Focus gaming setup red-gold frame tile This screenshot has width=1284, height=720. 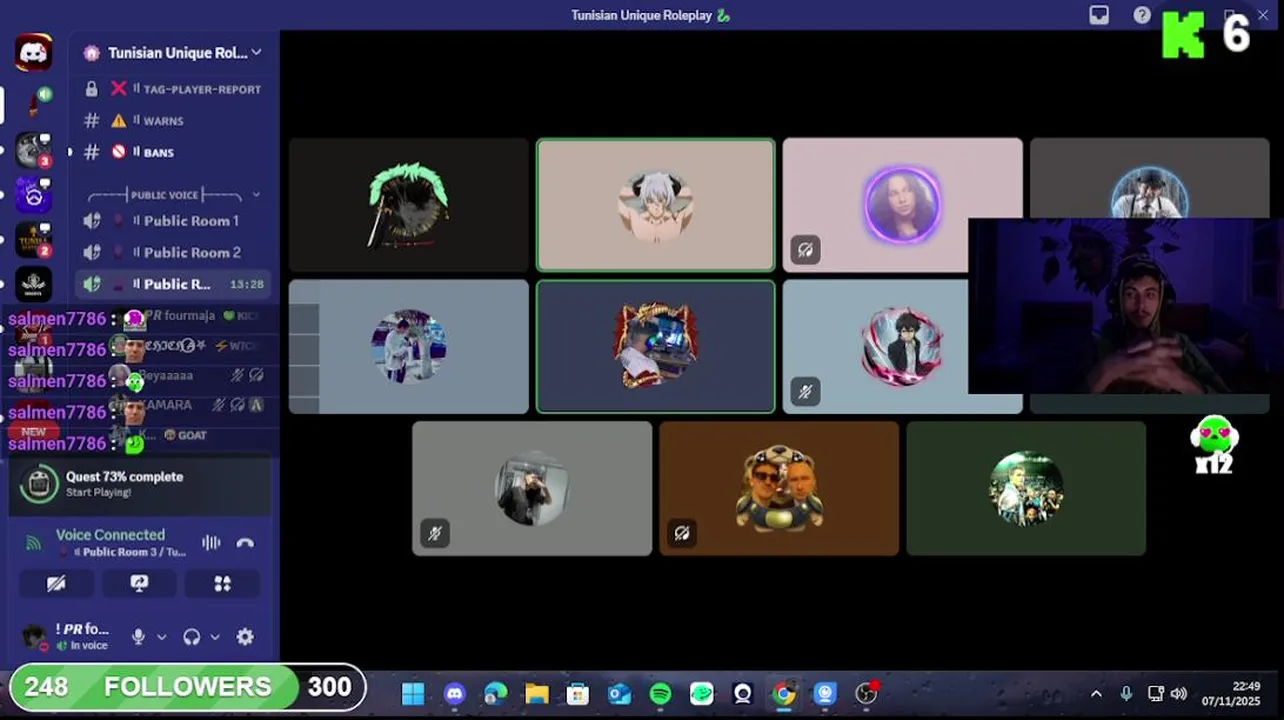click(656, 346)
